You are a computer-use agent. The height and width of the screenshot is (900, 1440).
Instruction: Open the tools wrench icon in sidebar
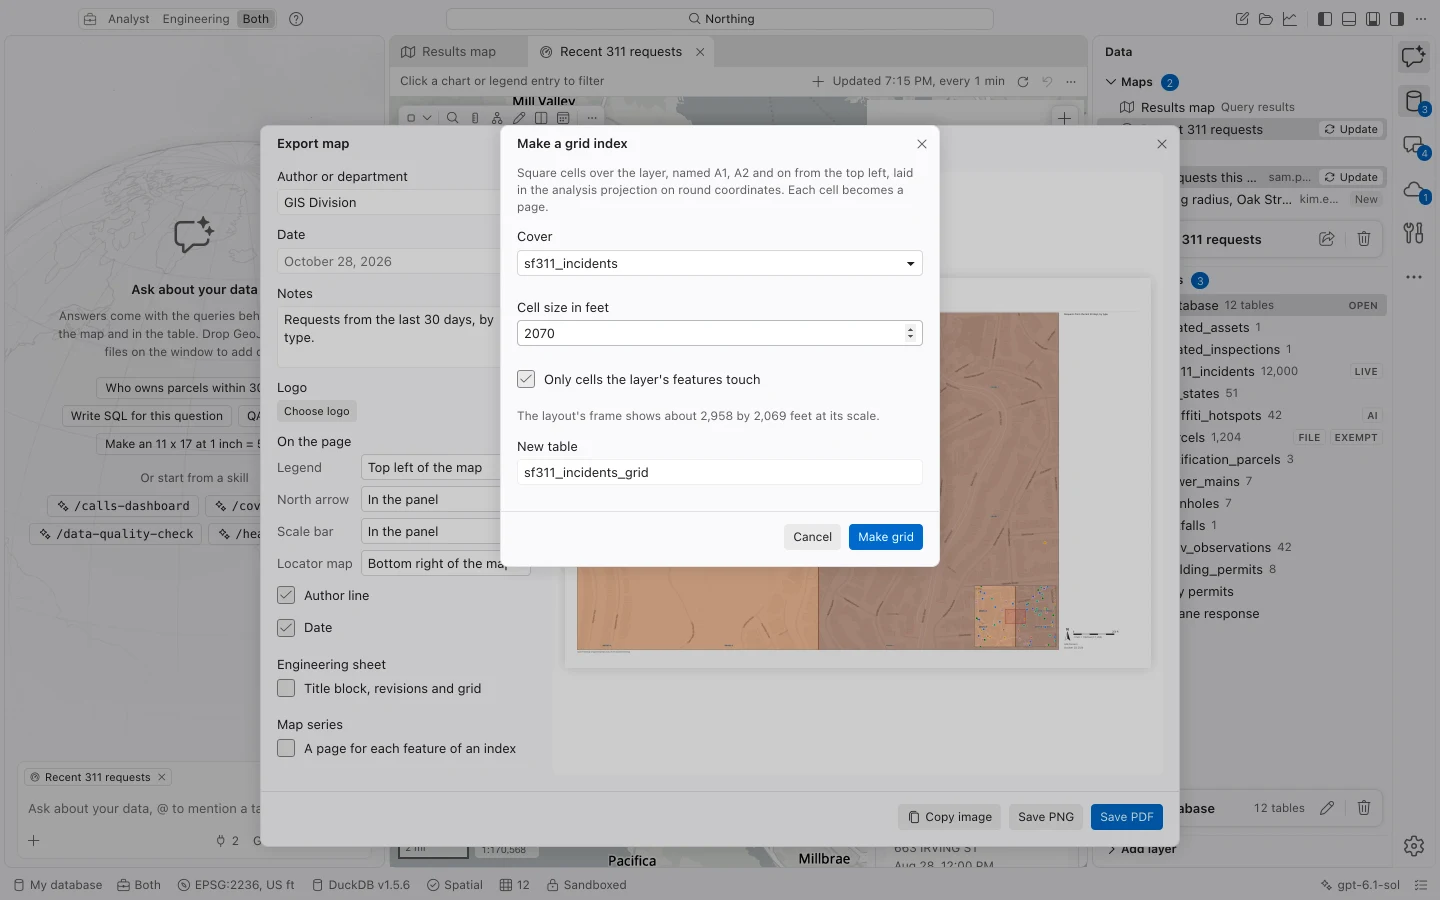click(x=1414, y=233)
